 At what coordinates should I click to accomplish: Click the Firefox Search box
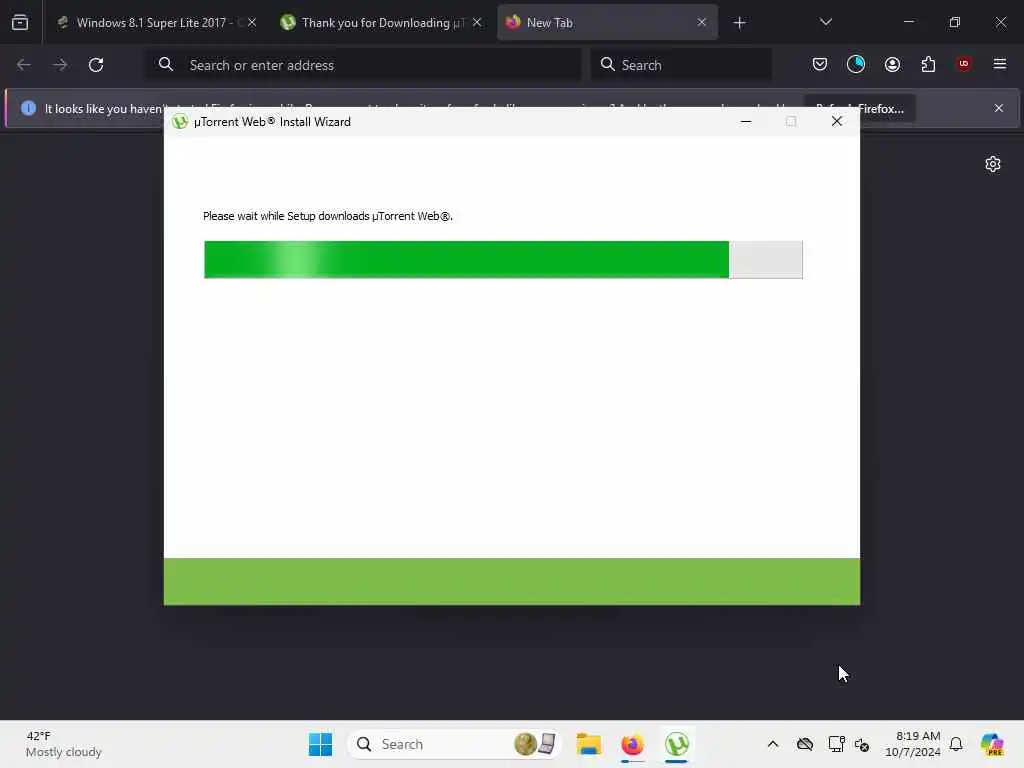(681, 65)
